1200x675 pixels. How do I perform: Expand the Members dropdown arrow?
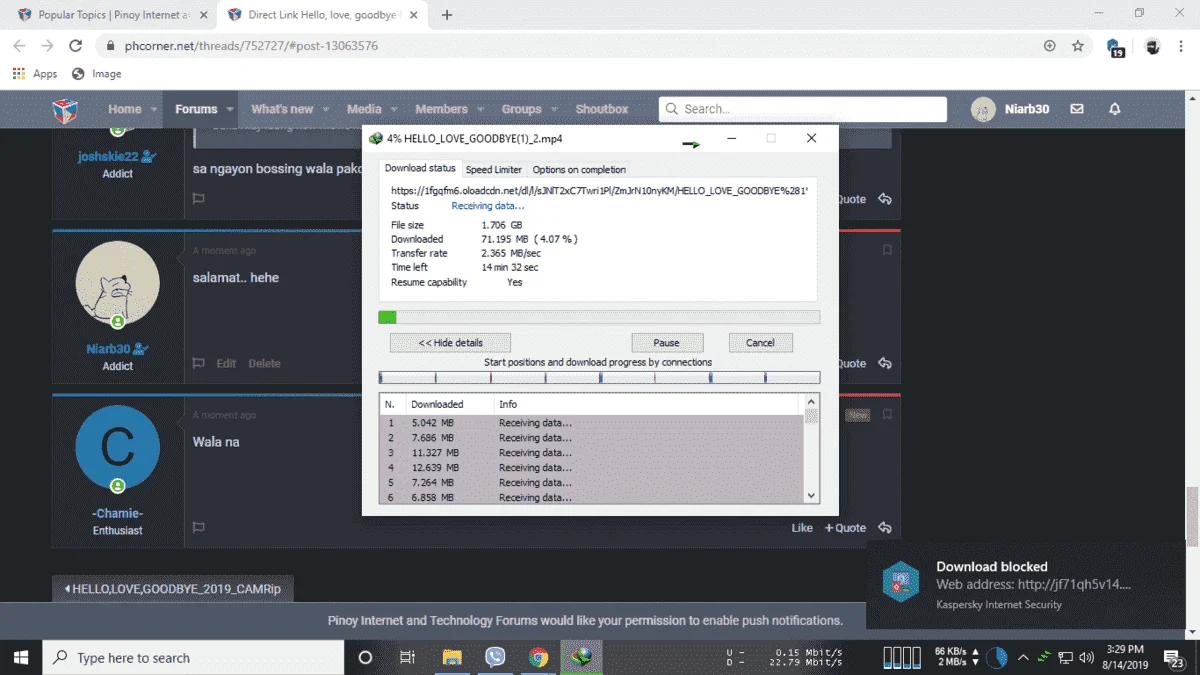479,109
